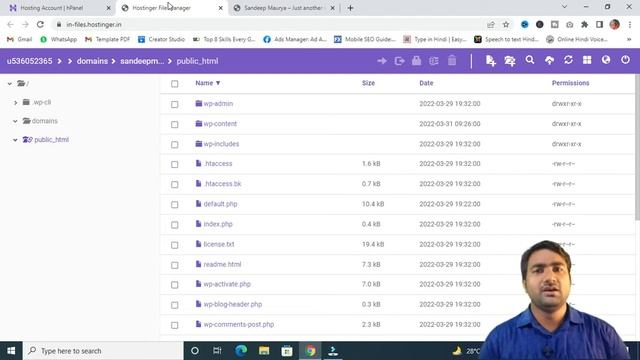
Task: Create a new file with toolbar icon
Action: (x=491, y=61)
